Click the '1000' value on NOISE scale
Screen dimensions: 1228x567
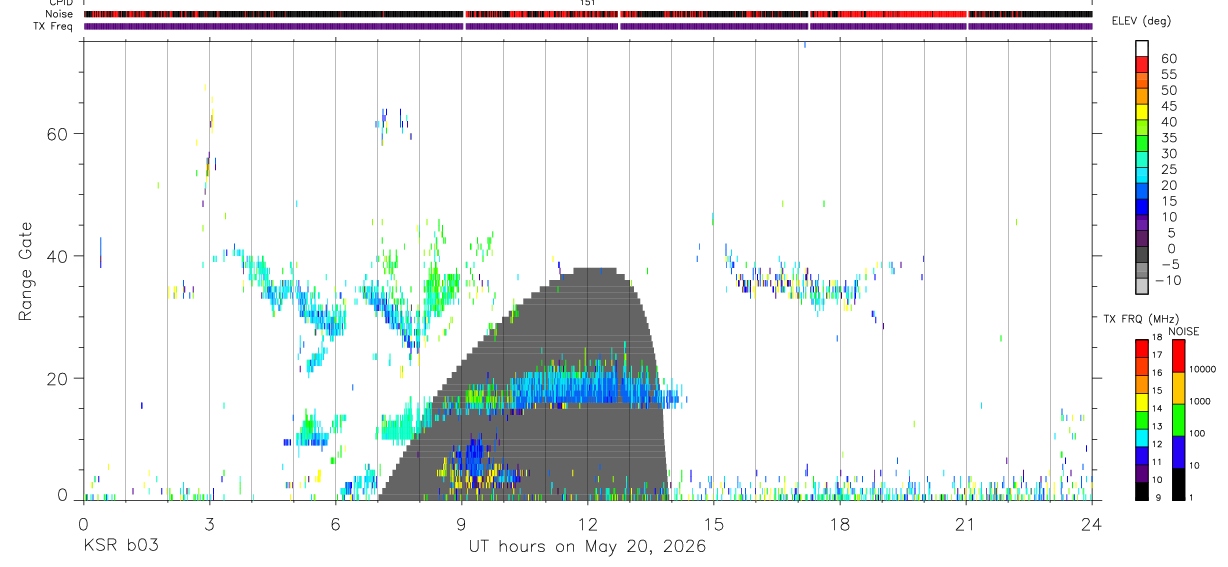click(x=1200, y=400)
